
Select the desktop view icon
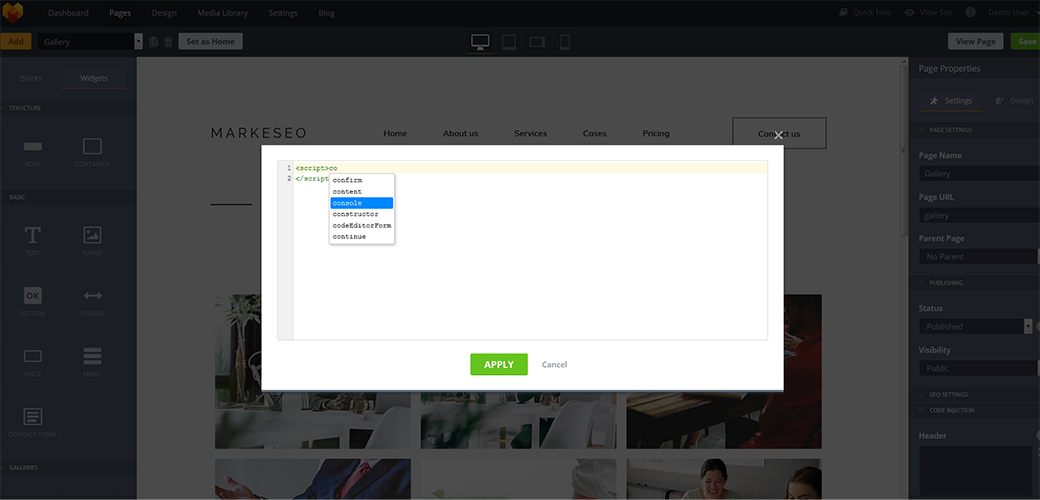480,42
